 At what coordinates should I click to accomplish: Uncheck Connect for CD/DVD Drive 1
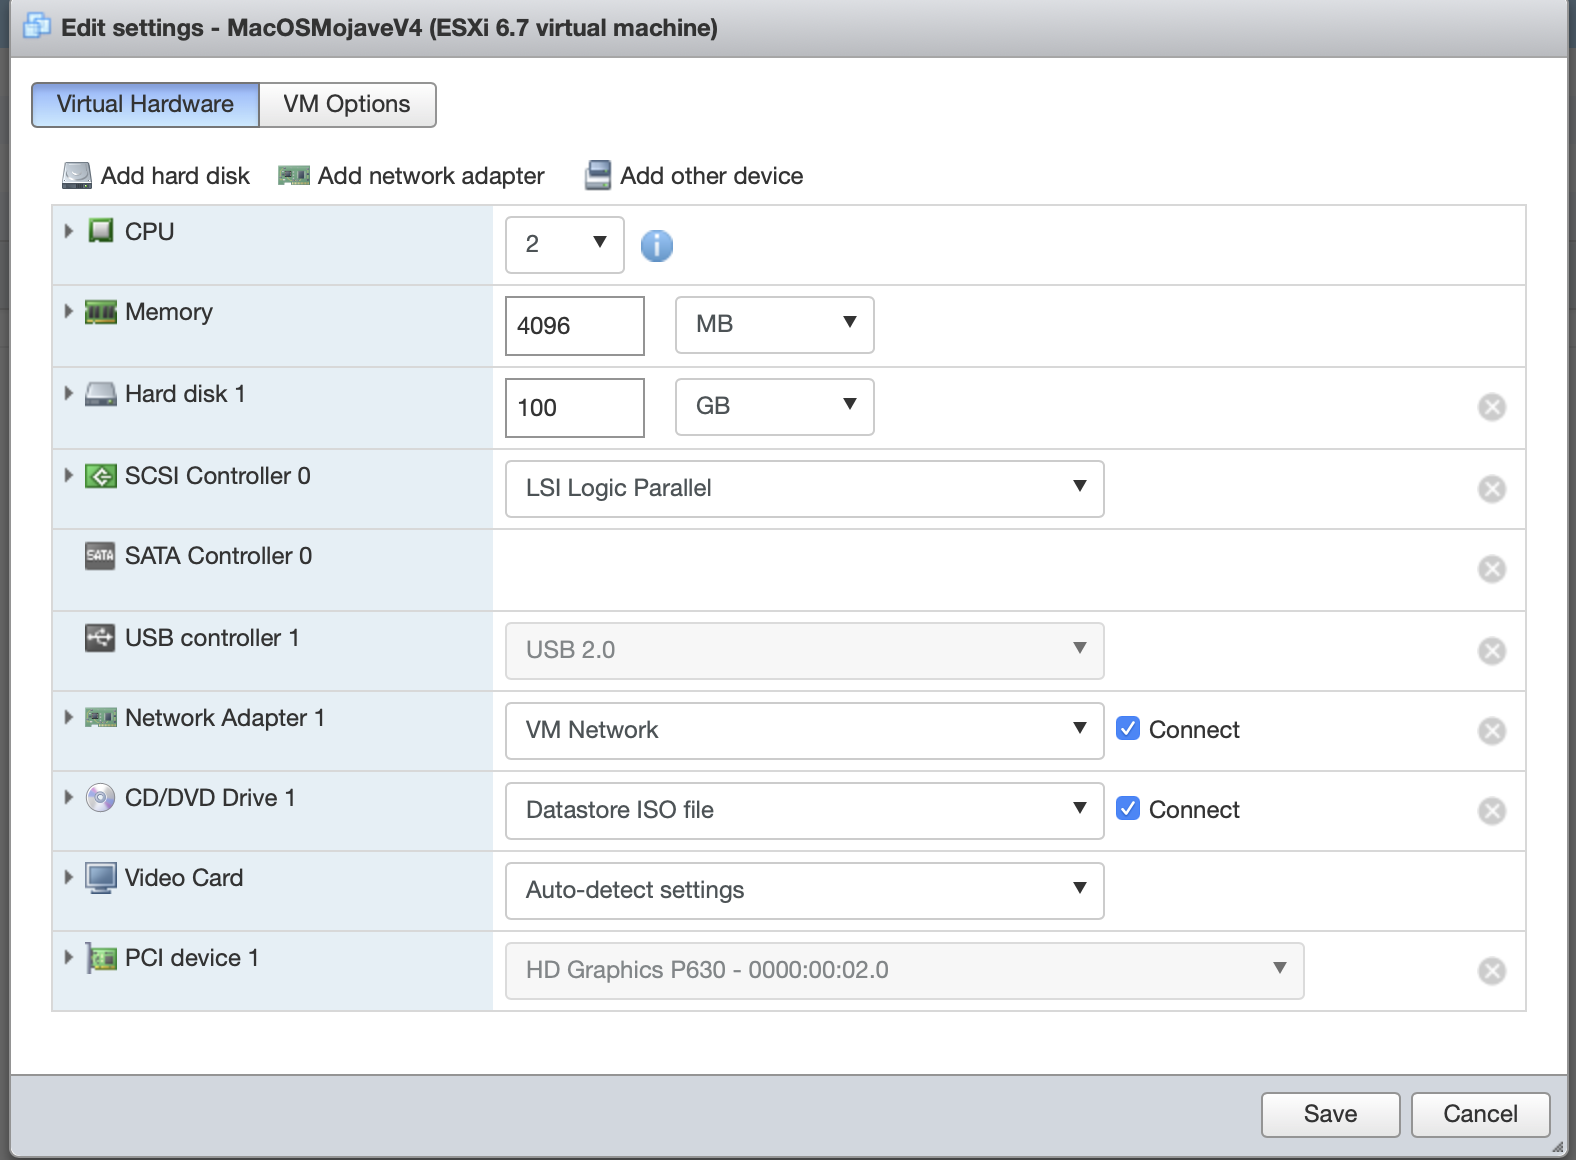click(x=1128, y=808)
